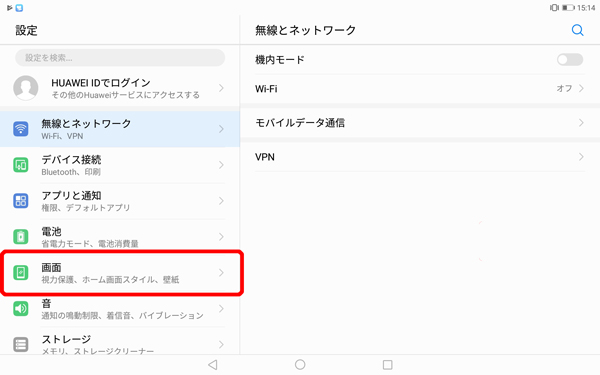This screenshot has width=600, height=375.
Task: Click the Bluetooth、印刷 subtitle
Action: point(71,172)
